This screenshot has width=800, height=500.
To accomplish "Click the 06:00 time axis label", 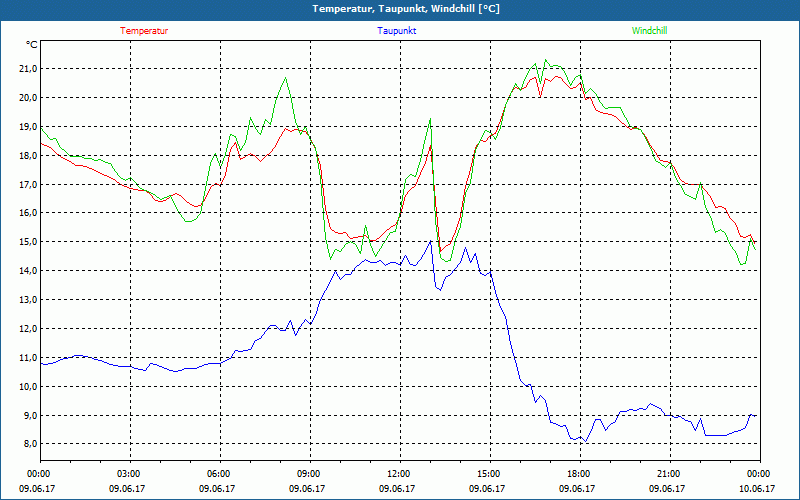I will tap(220, 474).
